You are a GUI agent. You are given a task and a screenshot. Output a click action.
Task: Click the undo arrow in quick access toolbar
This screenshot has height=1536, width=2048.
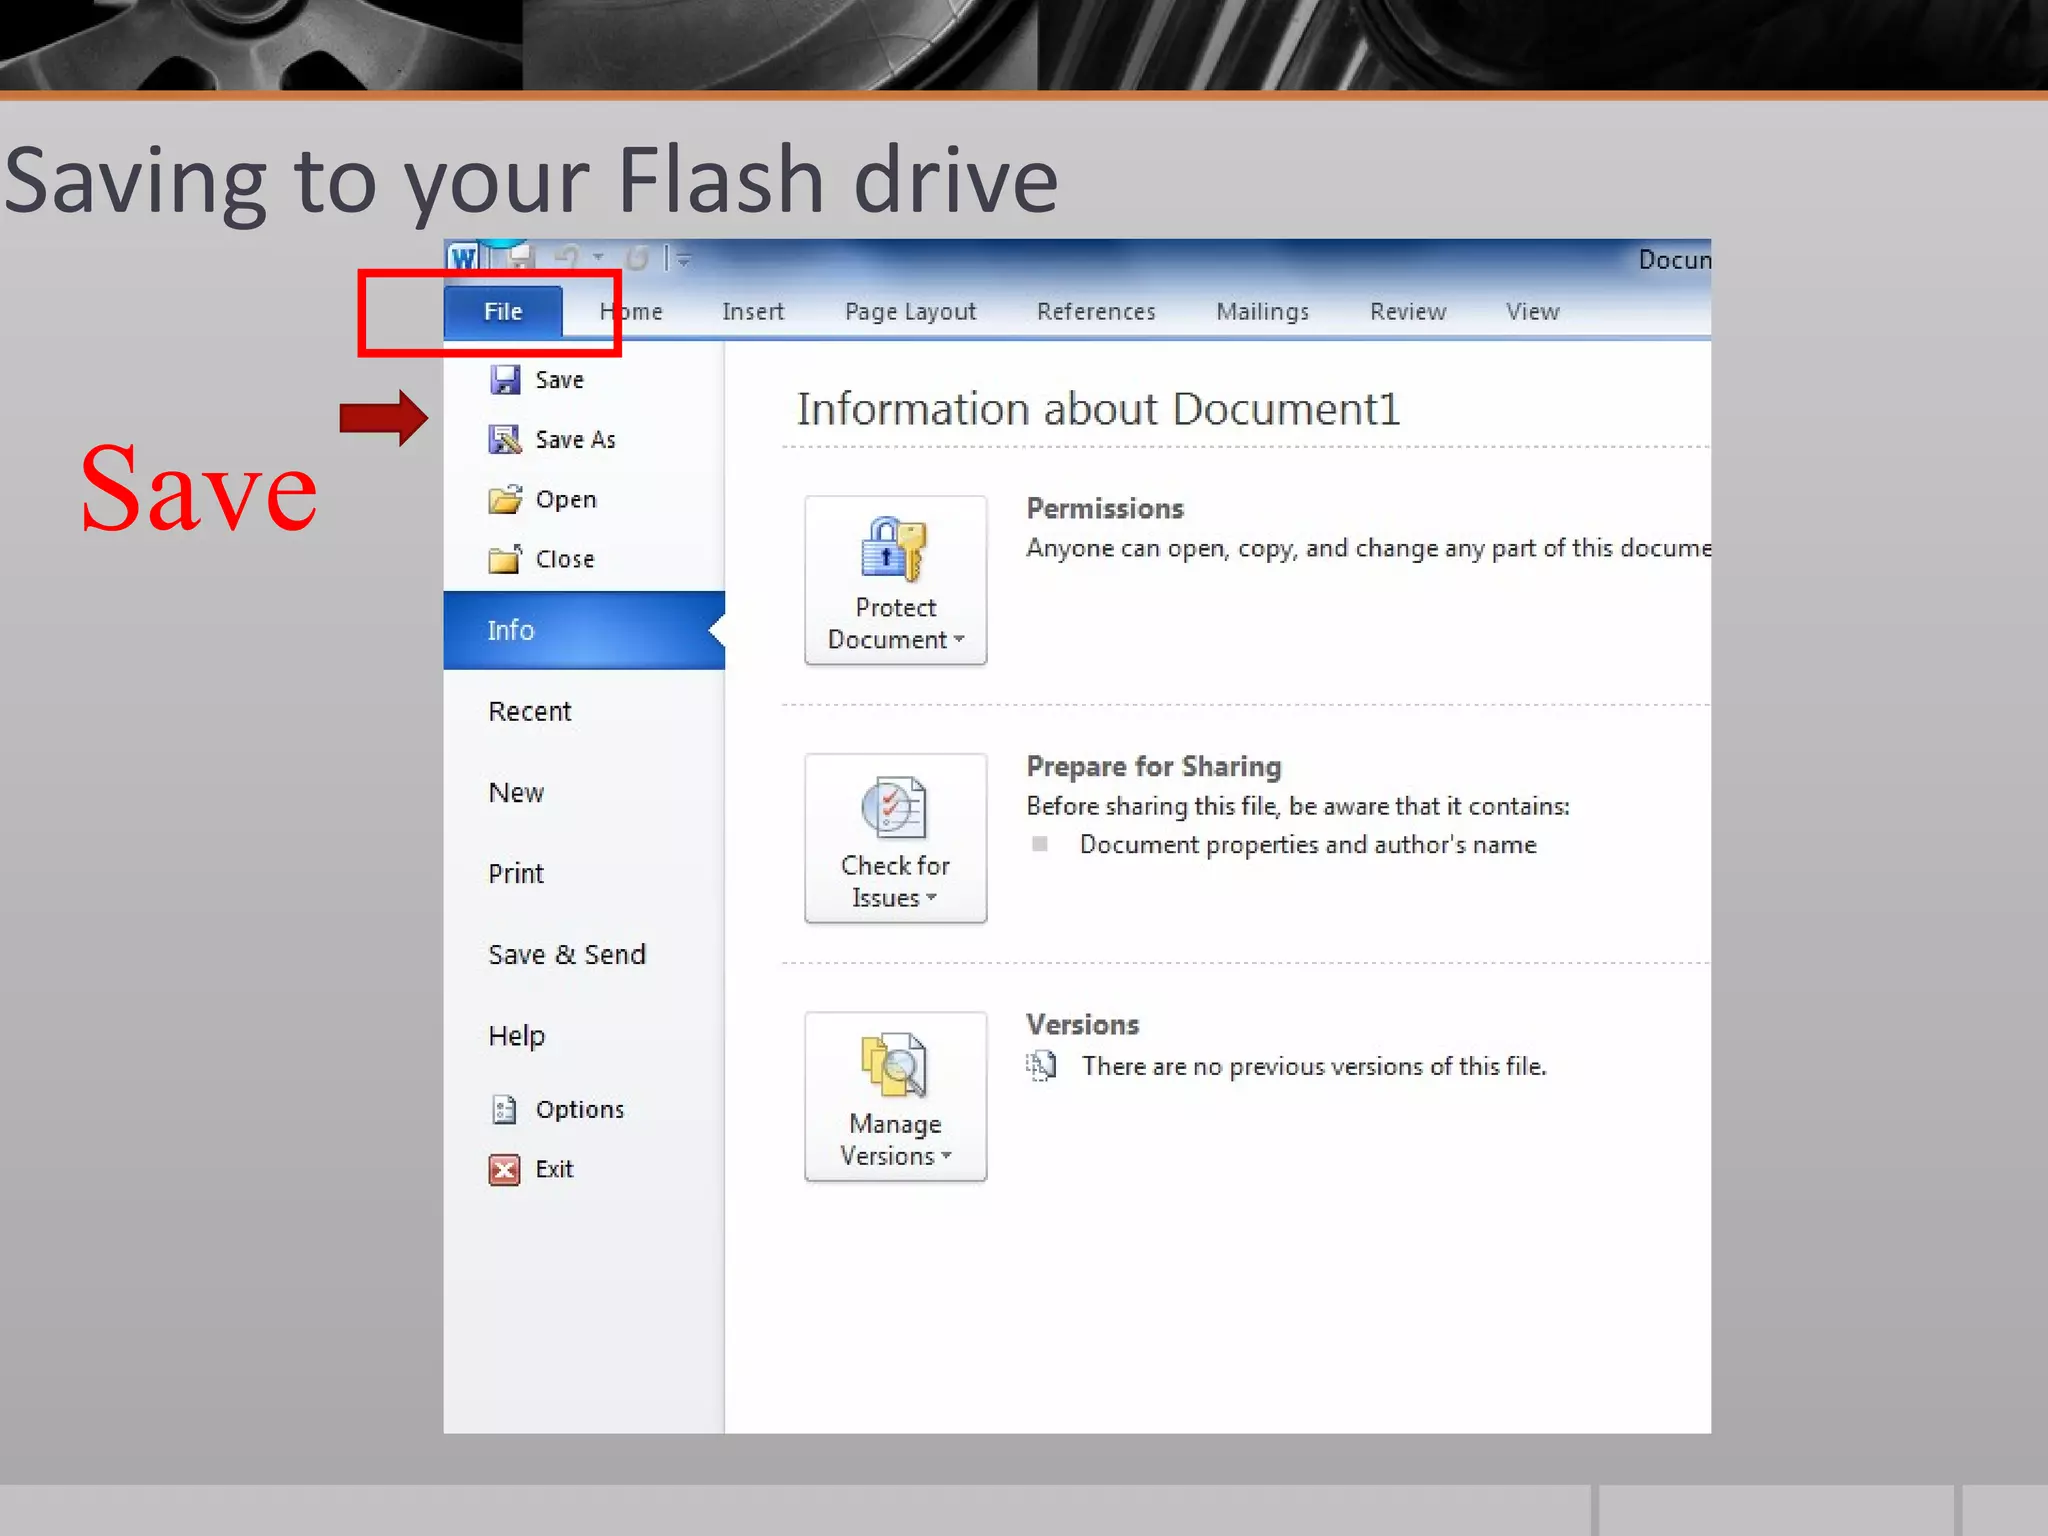567,259
